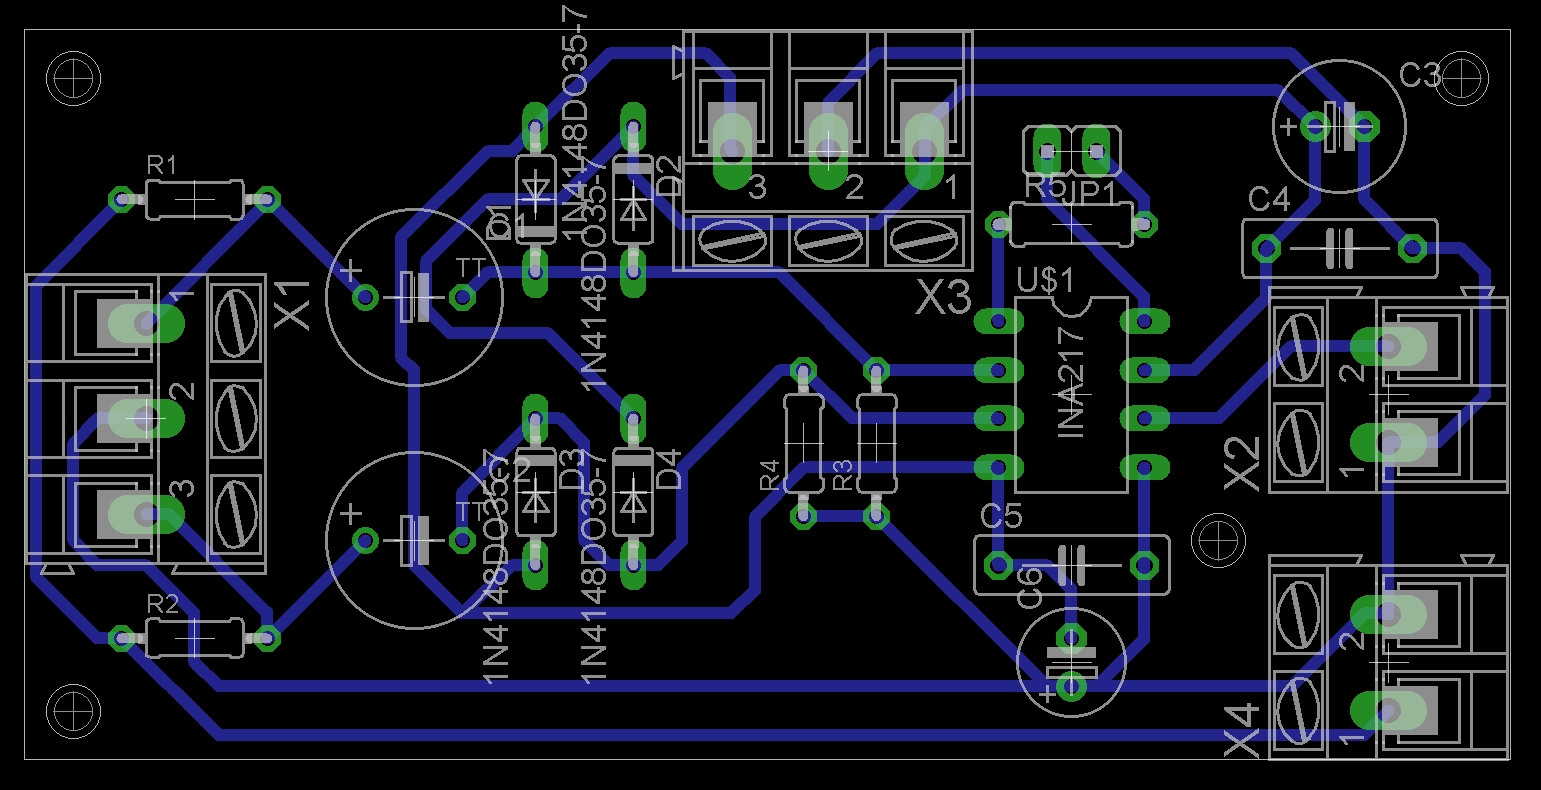1541x790 pixels.
Task: Select resistor R1 near the top left
Action: point(195,200)
